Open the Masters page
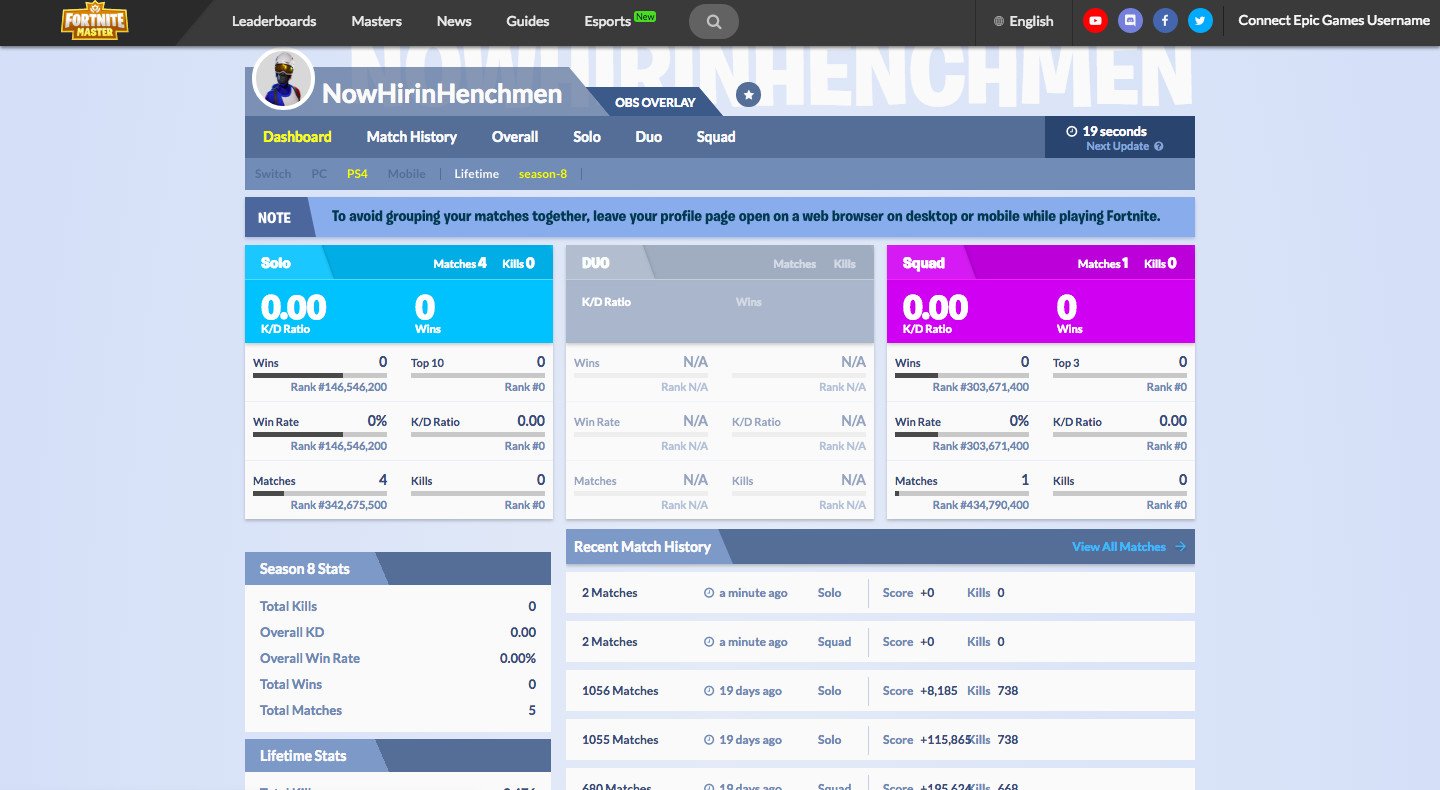Viewport: 1440px width, 790px height. (377, 21)
